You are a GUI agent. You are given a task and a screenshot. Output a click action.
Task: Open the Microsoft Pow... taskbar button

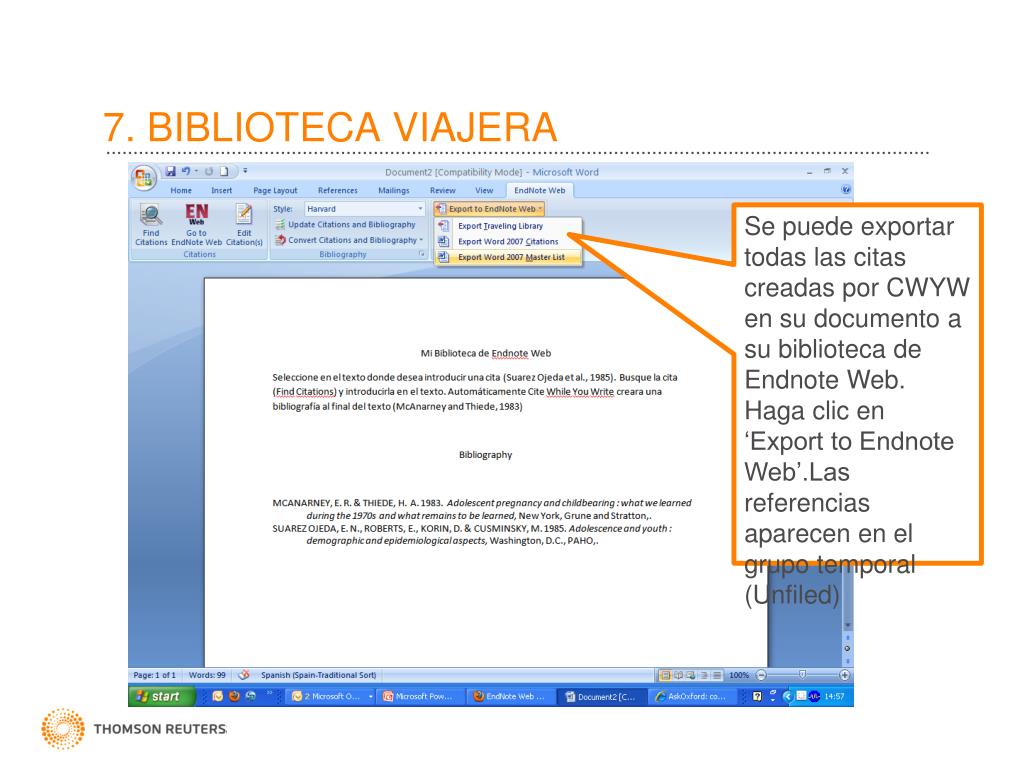pyautogui.click(x=422, y=697)
